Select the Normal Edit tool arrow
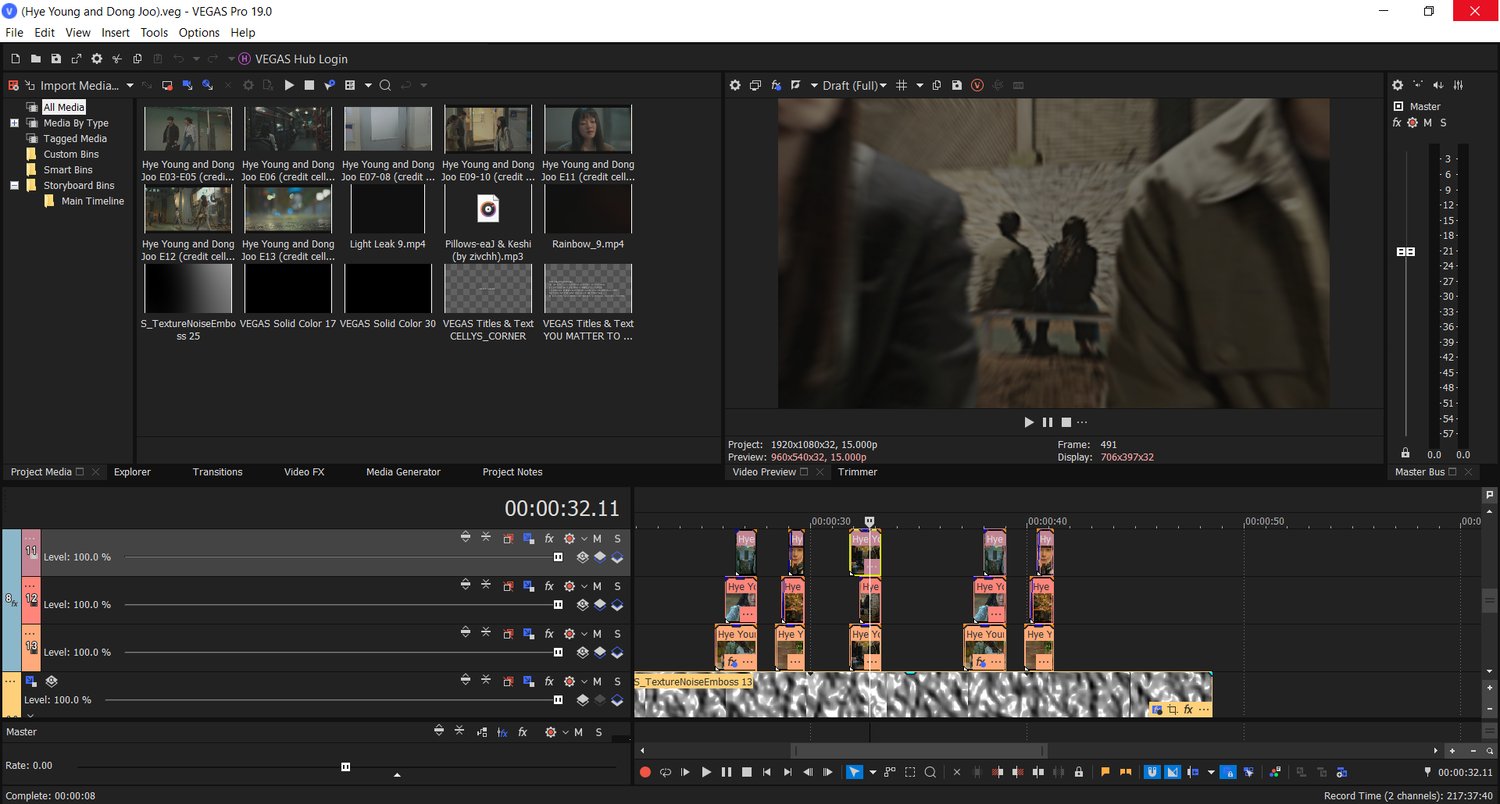Viewport: 1500px width, 804px height. pyautogui.click(x=854, y=772)
